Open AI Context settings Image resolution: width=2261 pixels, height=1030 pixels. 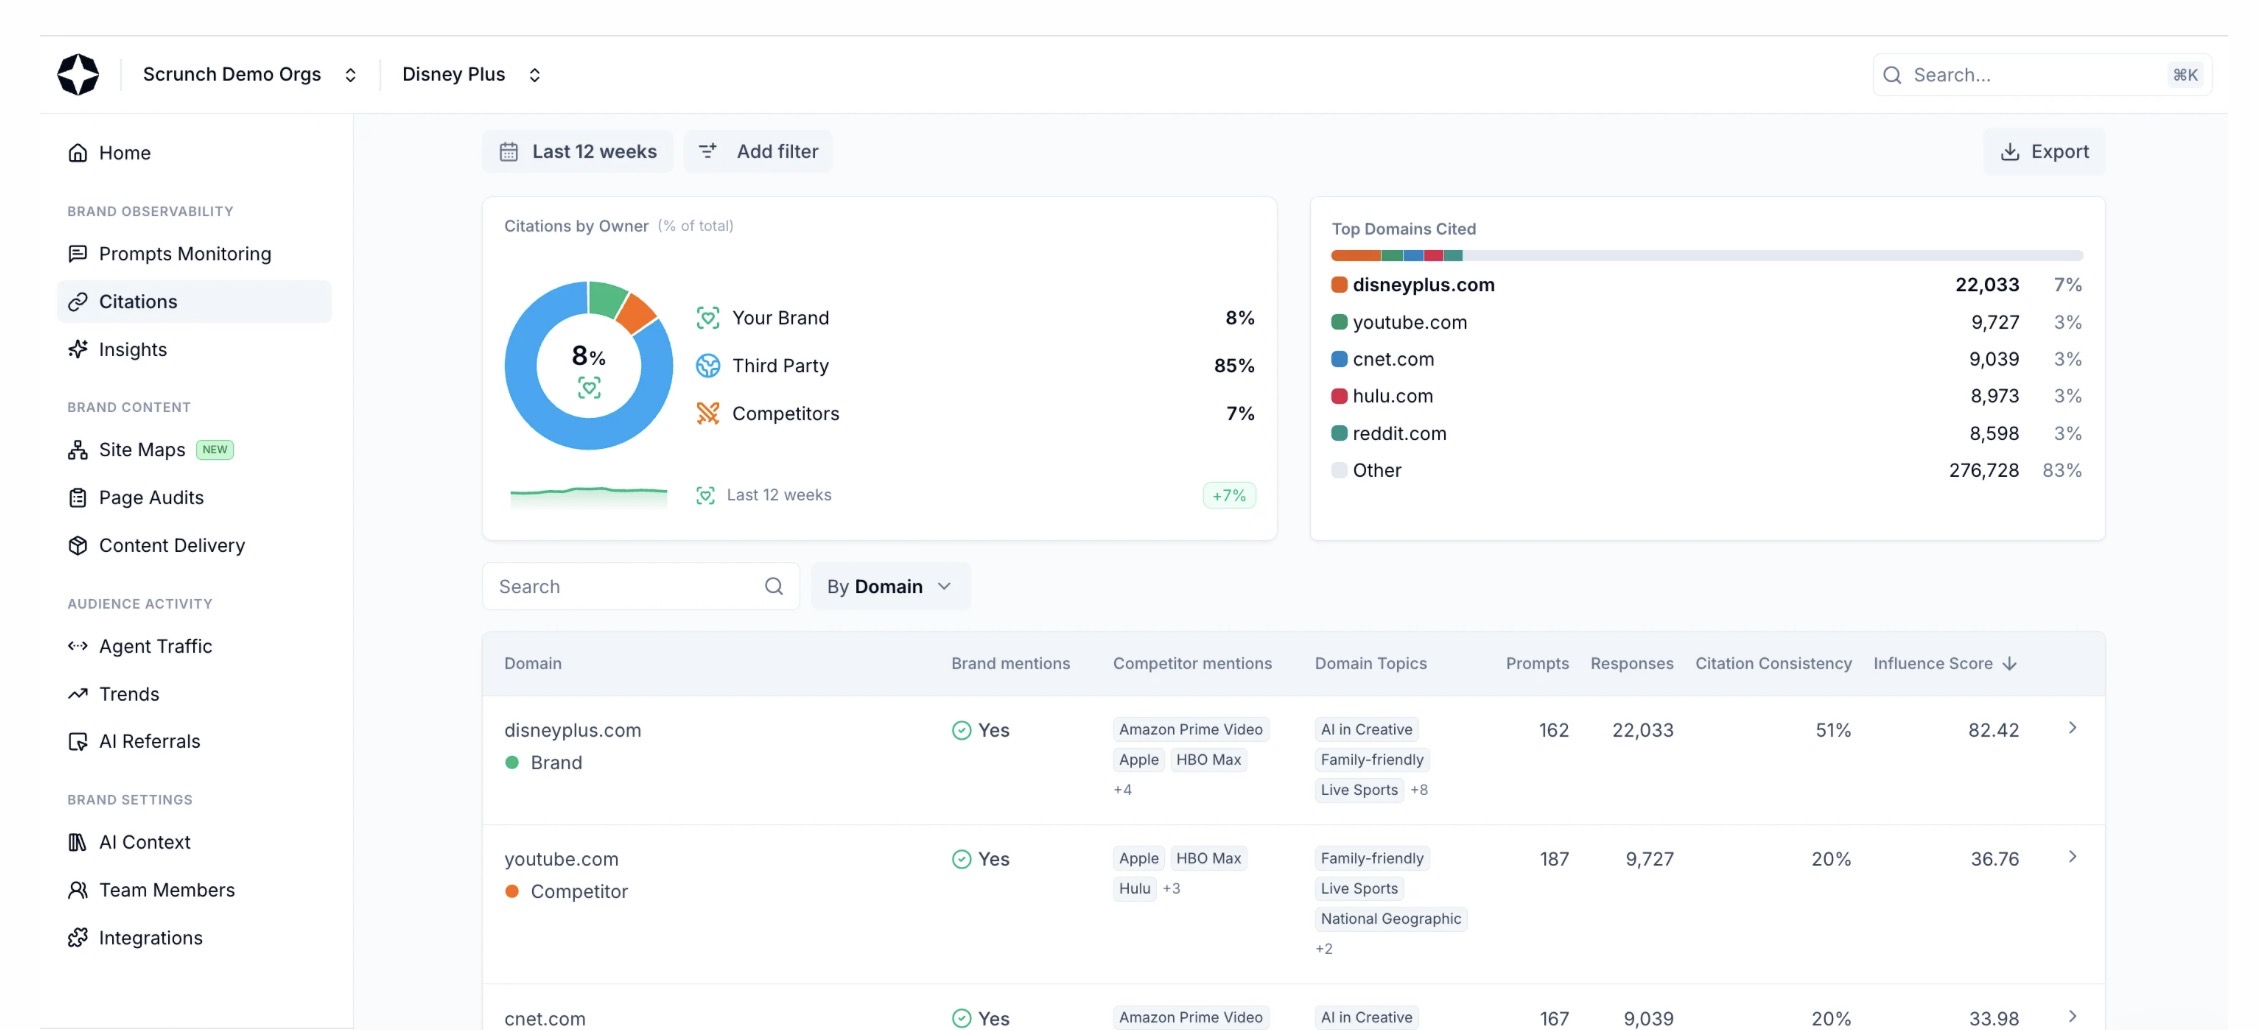(x=194, y=842)
